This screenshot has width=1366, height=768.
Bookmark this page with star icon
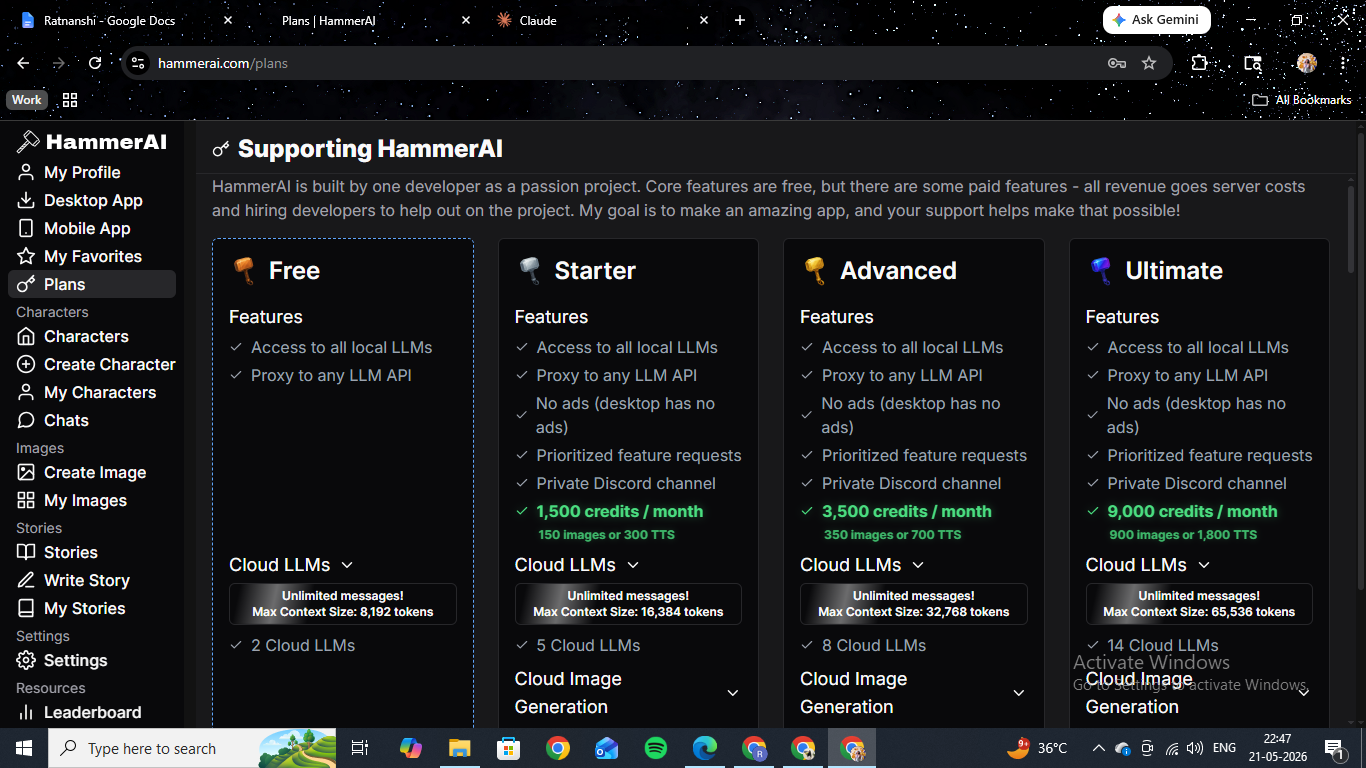(1149, 63)
